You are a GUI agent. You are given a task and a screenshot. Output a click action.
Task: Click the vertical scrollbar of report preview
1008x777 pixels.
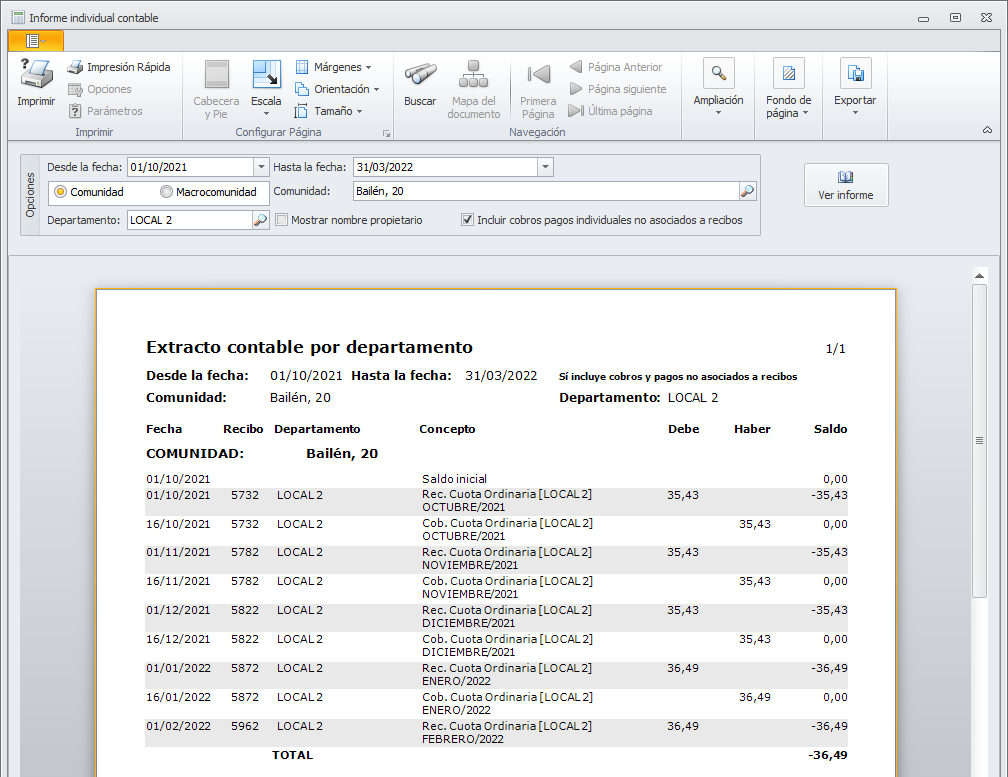pos(979,440)
